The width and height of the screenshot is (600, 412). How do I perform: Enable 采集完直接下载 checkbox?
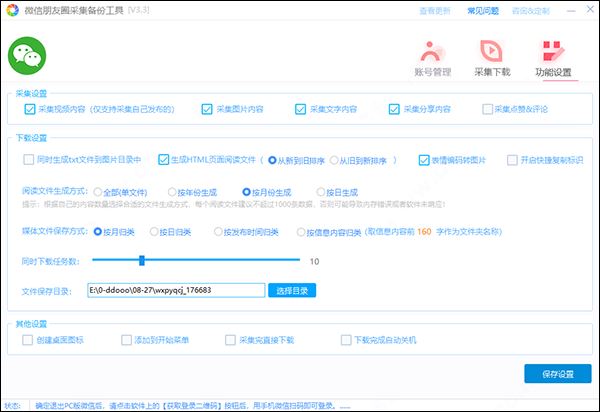[230, 340]
